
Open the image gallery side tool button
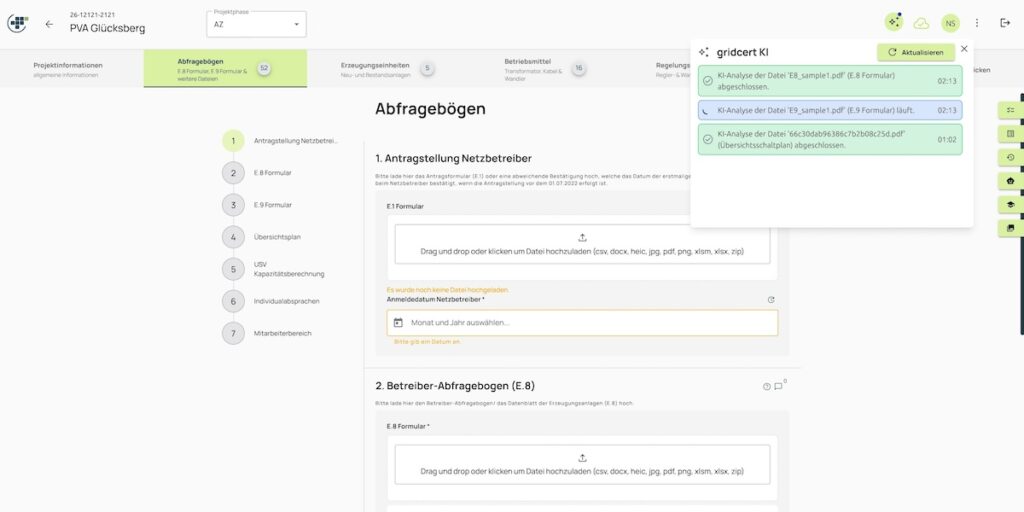point(1011,228)
